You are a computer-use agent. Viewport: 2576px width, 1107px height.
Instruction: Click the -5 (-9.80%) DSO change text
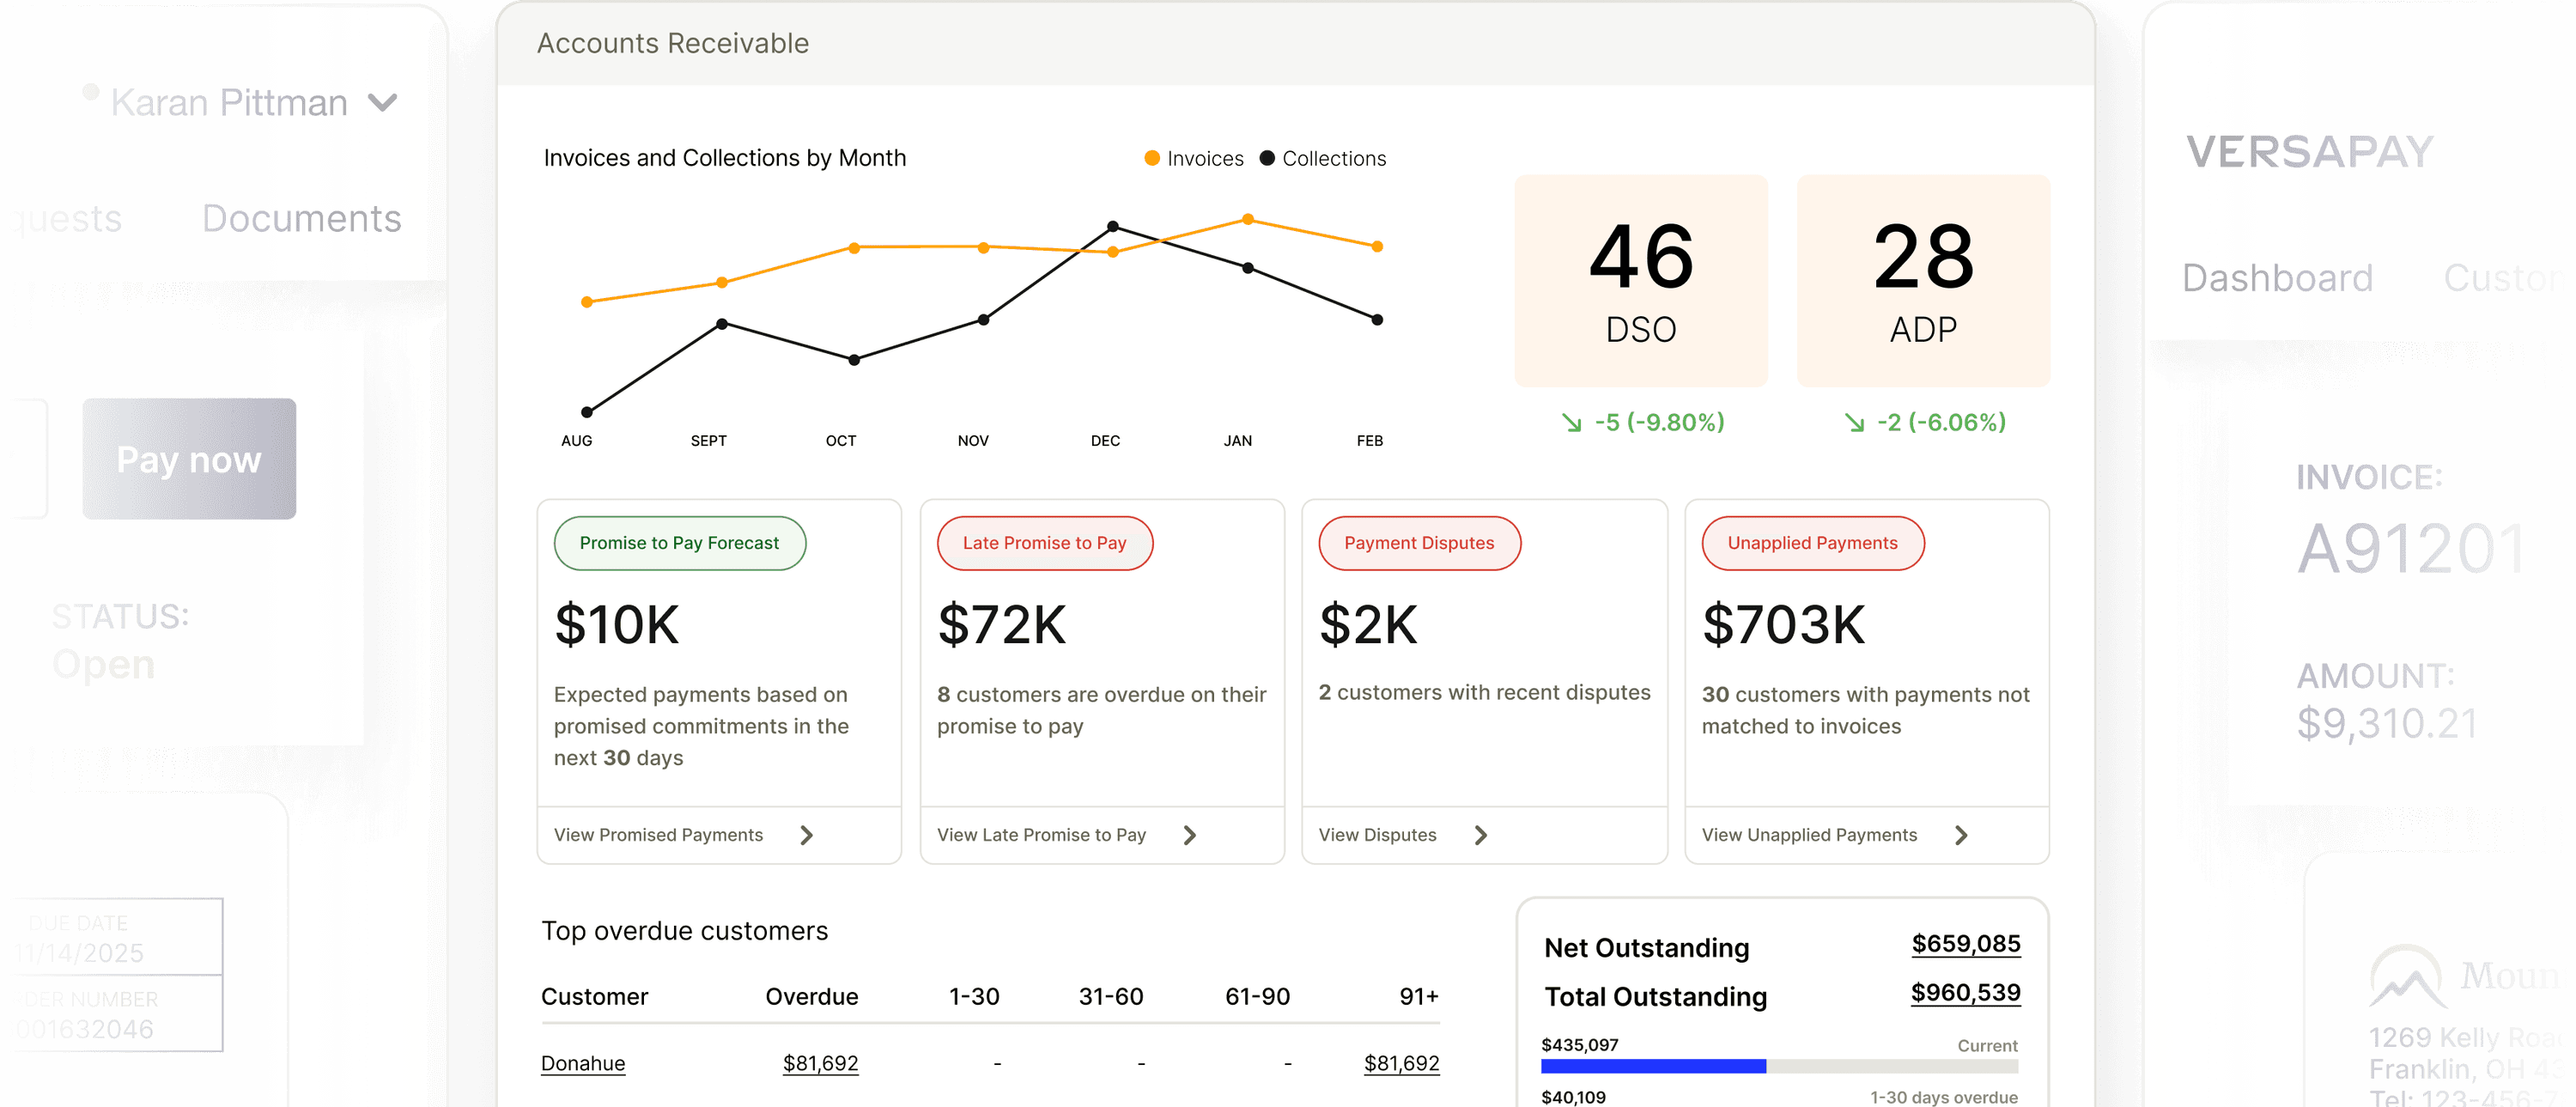(x=1659, y=423)
